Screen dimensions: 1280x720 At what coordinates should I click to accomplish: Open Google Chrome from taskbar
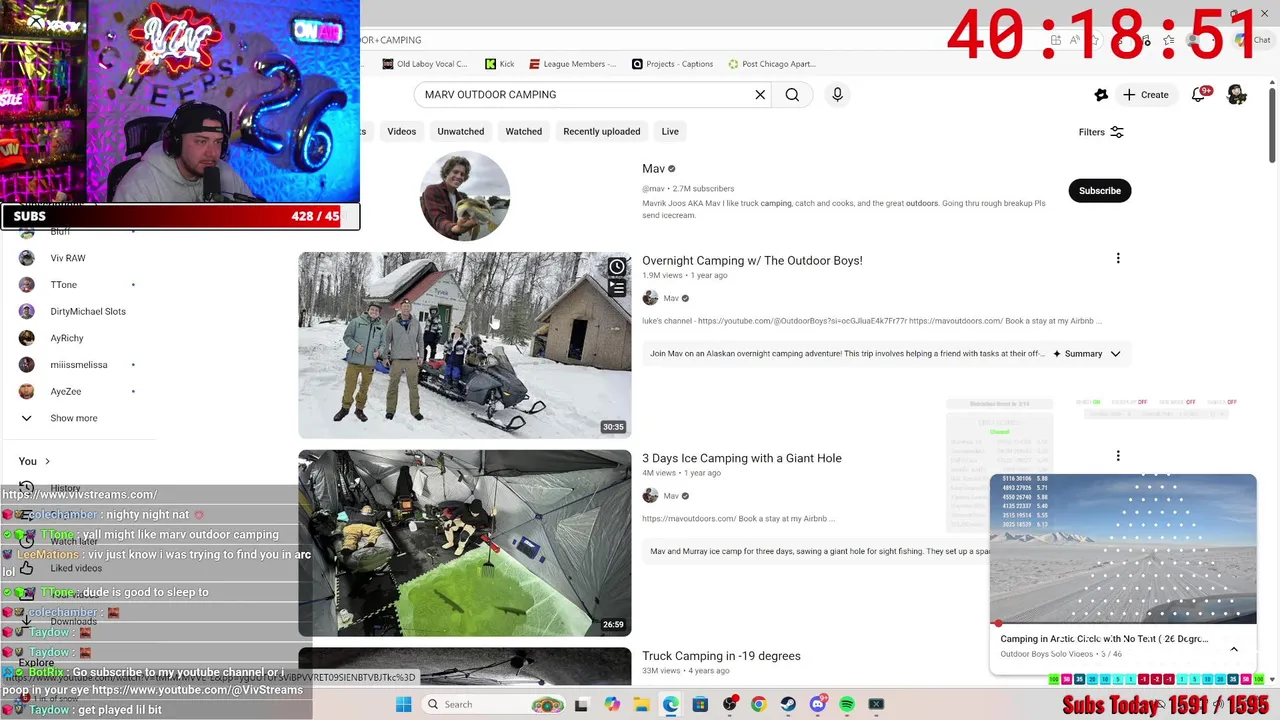tap(759, 704)
